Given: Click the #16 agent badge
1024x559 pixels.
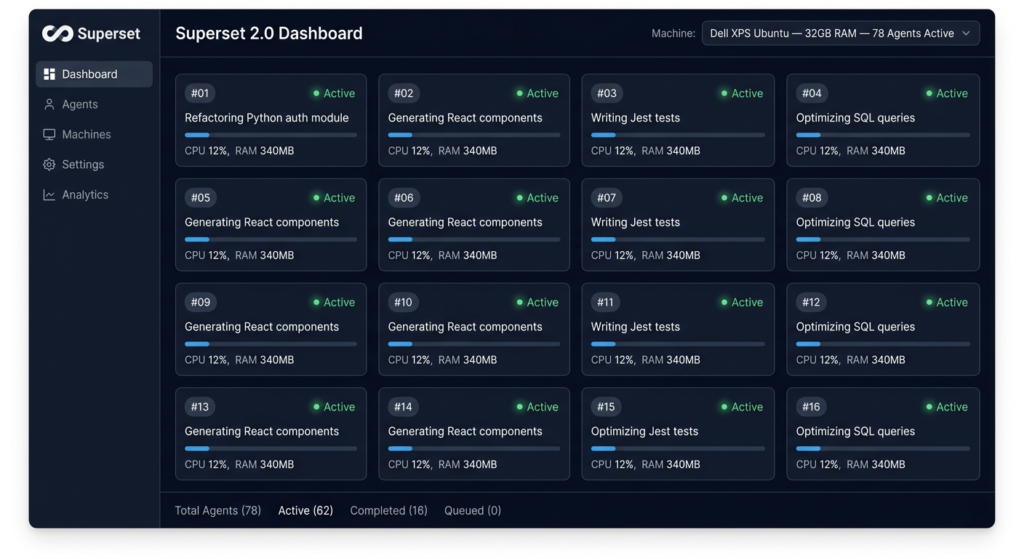Looking at the screenshot, I should tap(811, 407).
